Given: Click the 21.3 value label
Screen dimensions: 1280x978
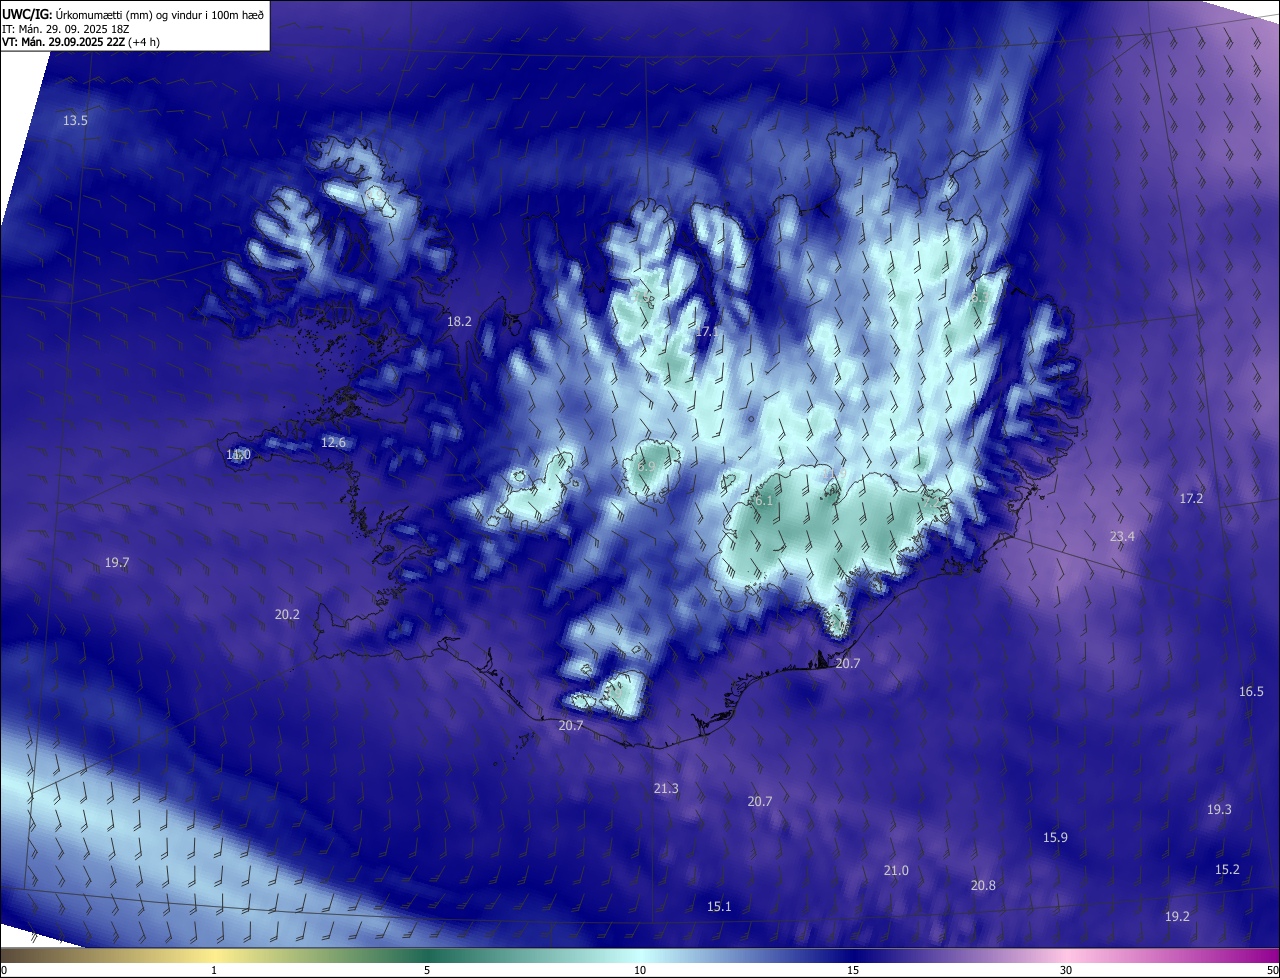Looking at the screenshot, I should (666, 789).
